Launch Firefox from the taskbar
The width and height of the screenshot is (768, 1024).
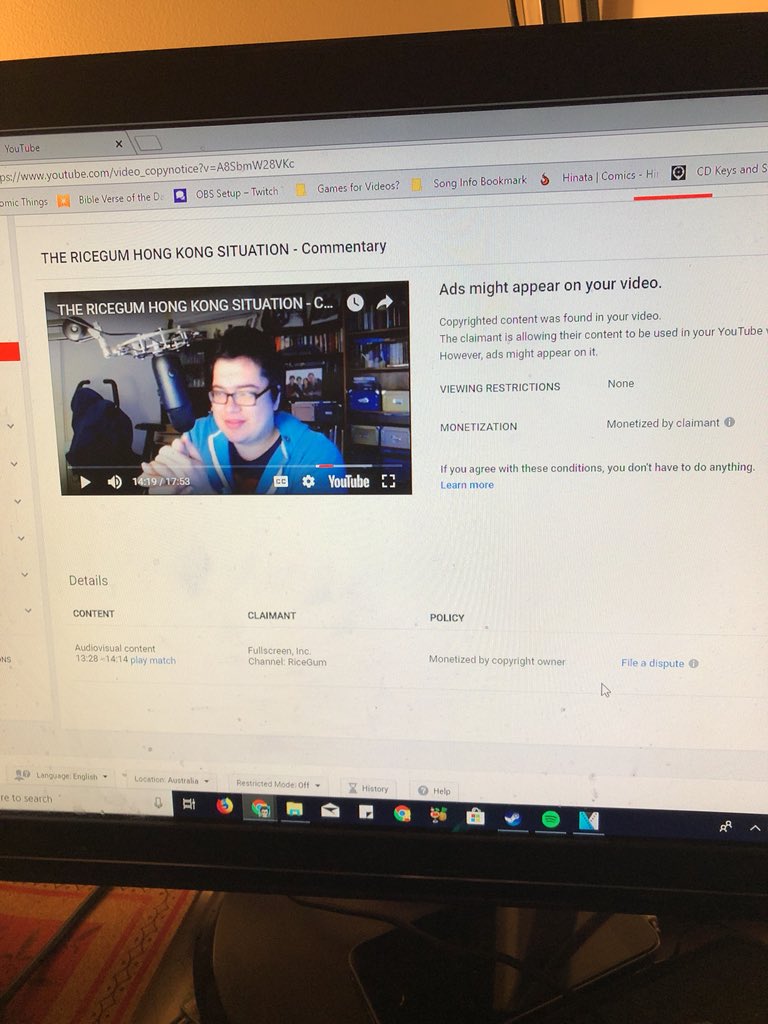pos(225,806)
